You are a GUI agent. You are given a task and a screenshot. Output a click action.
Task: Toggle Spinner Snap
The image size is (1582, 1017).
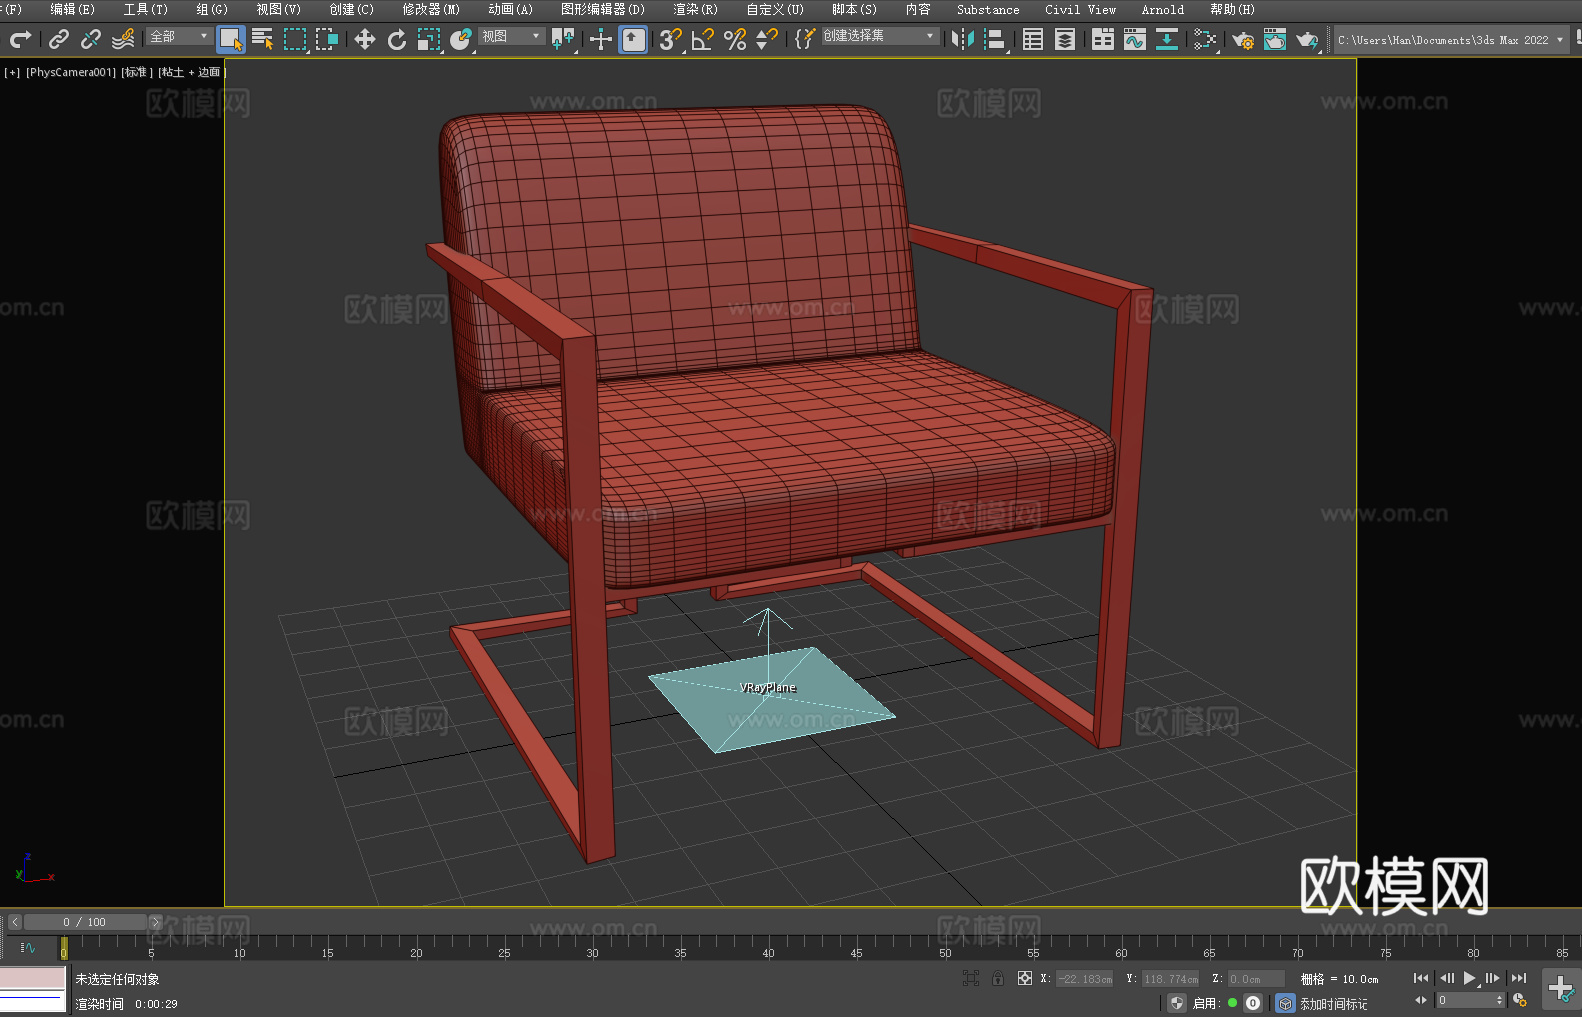(767, 39)
